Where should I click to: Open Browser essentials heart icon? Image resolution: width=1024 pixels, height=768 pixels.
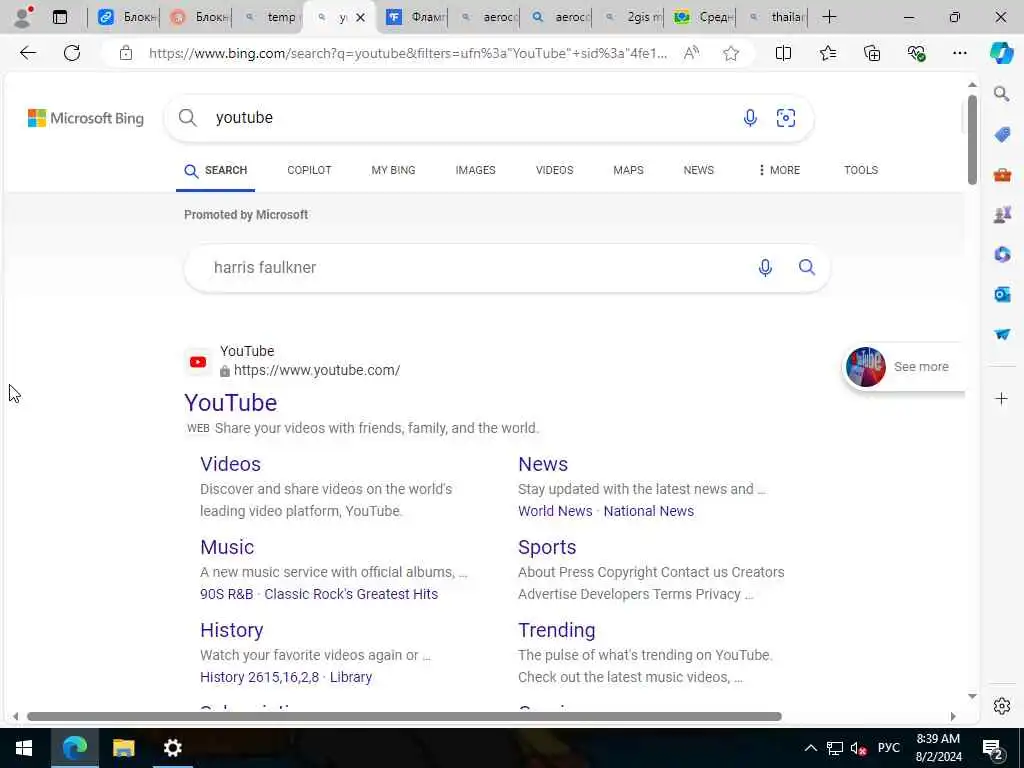click(916, 53)
